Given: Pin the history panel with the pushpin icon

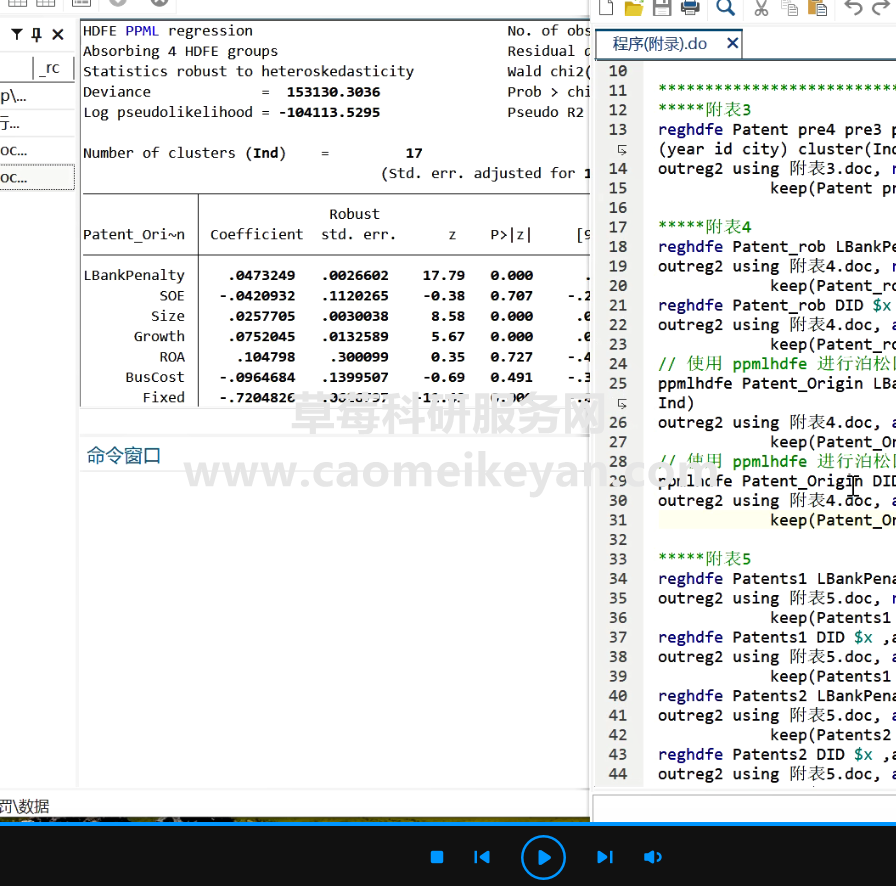Looking at the screenshot, I should (x=37, y=35).
